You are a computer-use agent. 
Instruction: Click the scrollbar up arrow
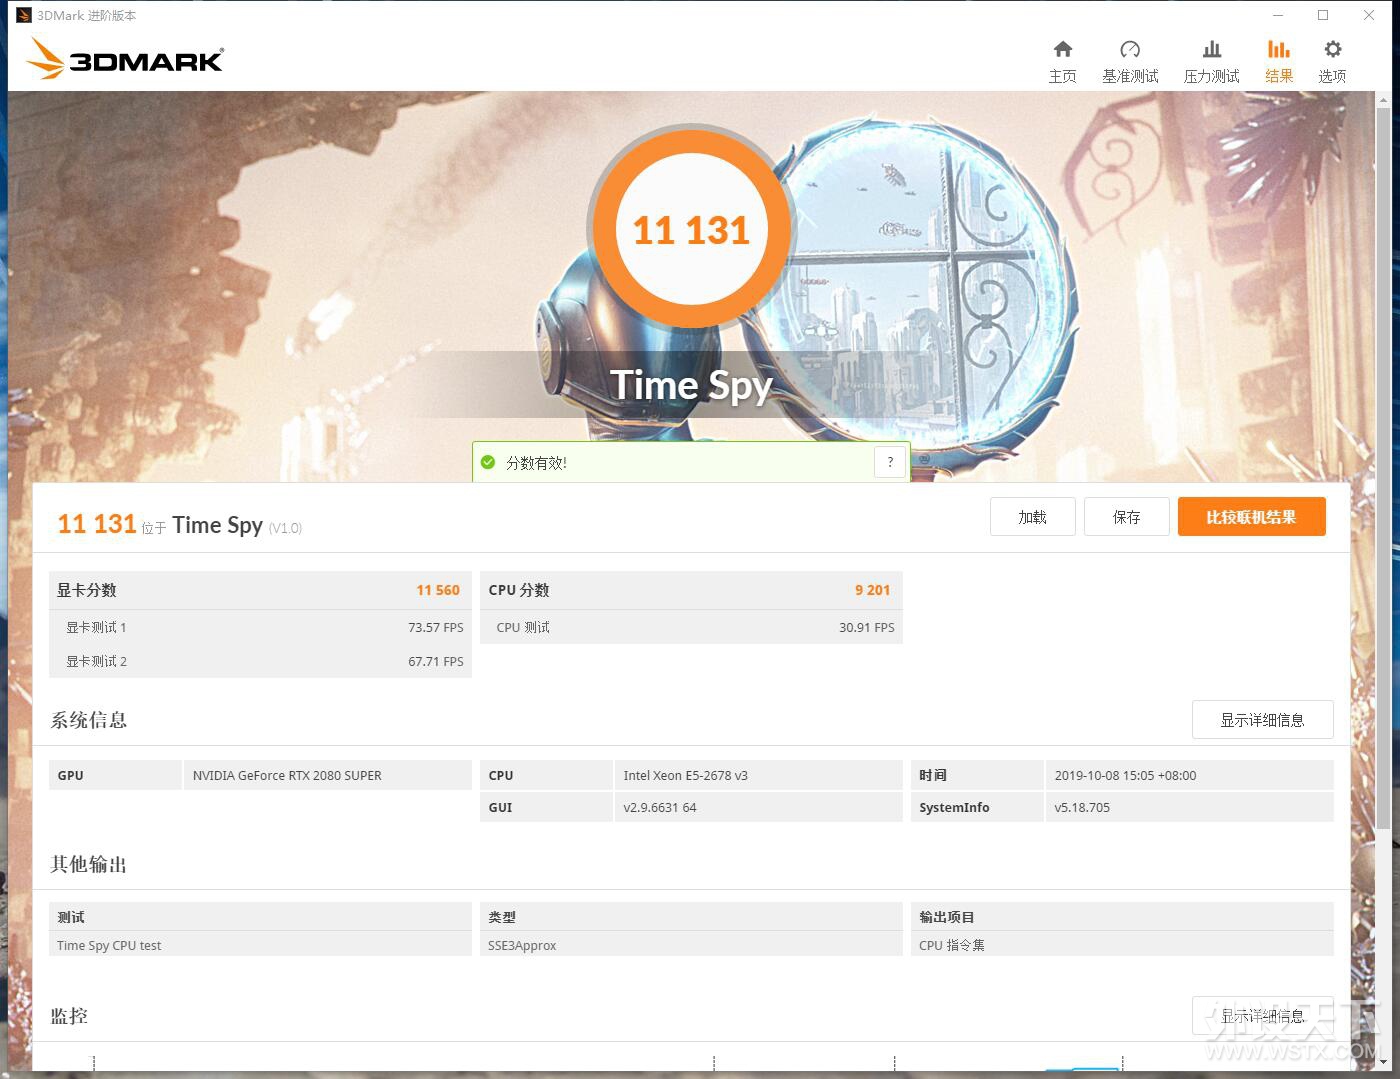[1383, 99]
